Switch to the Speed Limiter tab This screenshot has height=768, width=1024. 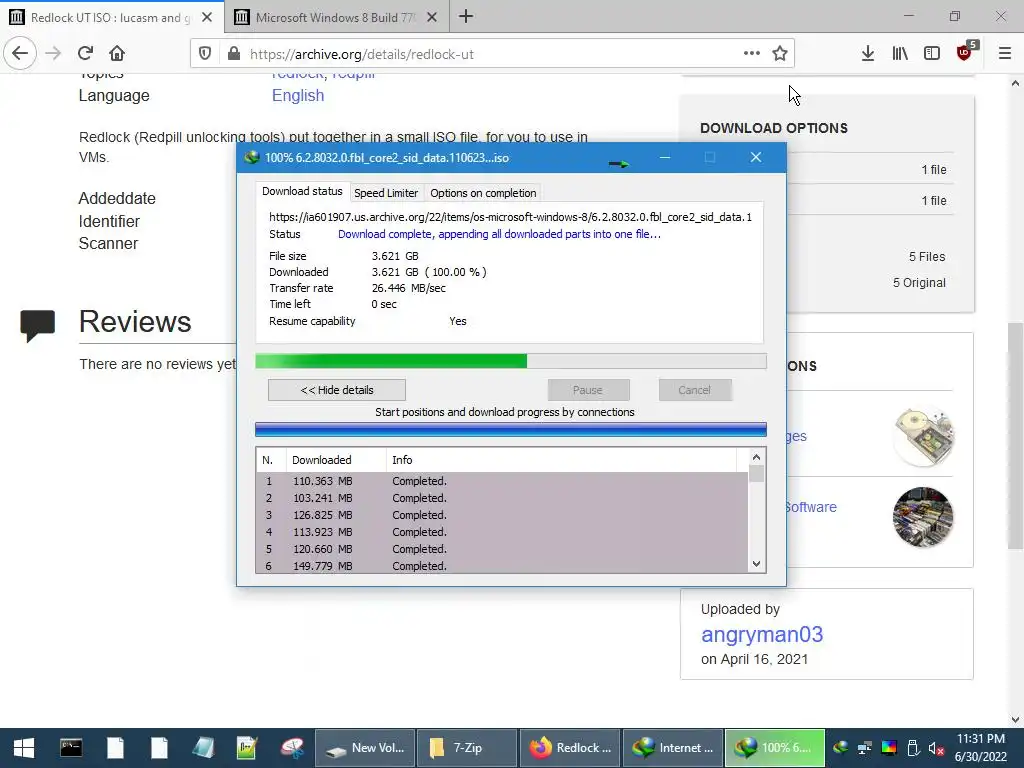(x=386, y=193)
